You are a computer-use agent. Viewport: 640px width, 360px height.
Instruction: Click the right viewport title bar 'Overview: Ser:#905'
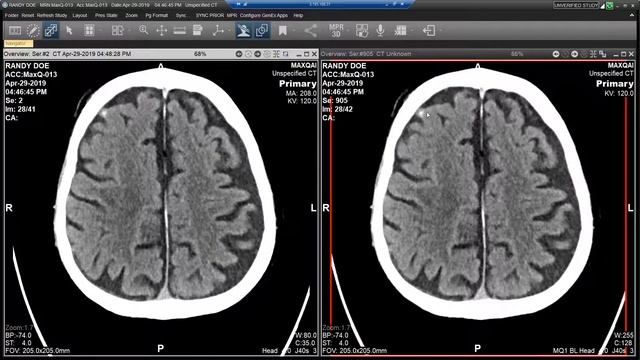[478, 54]
